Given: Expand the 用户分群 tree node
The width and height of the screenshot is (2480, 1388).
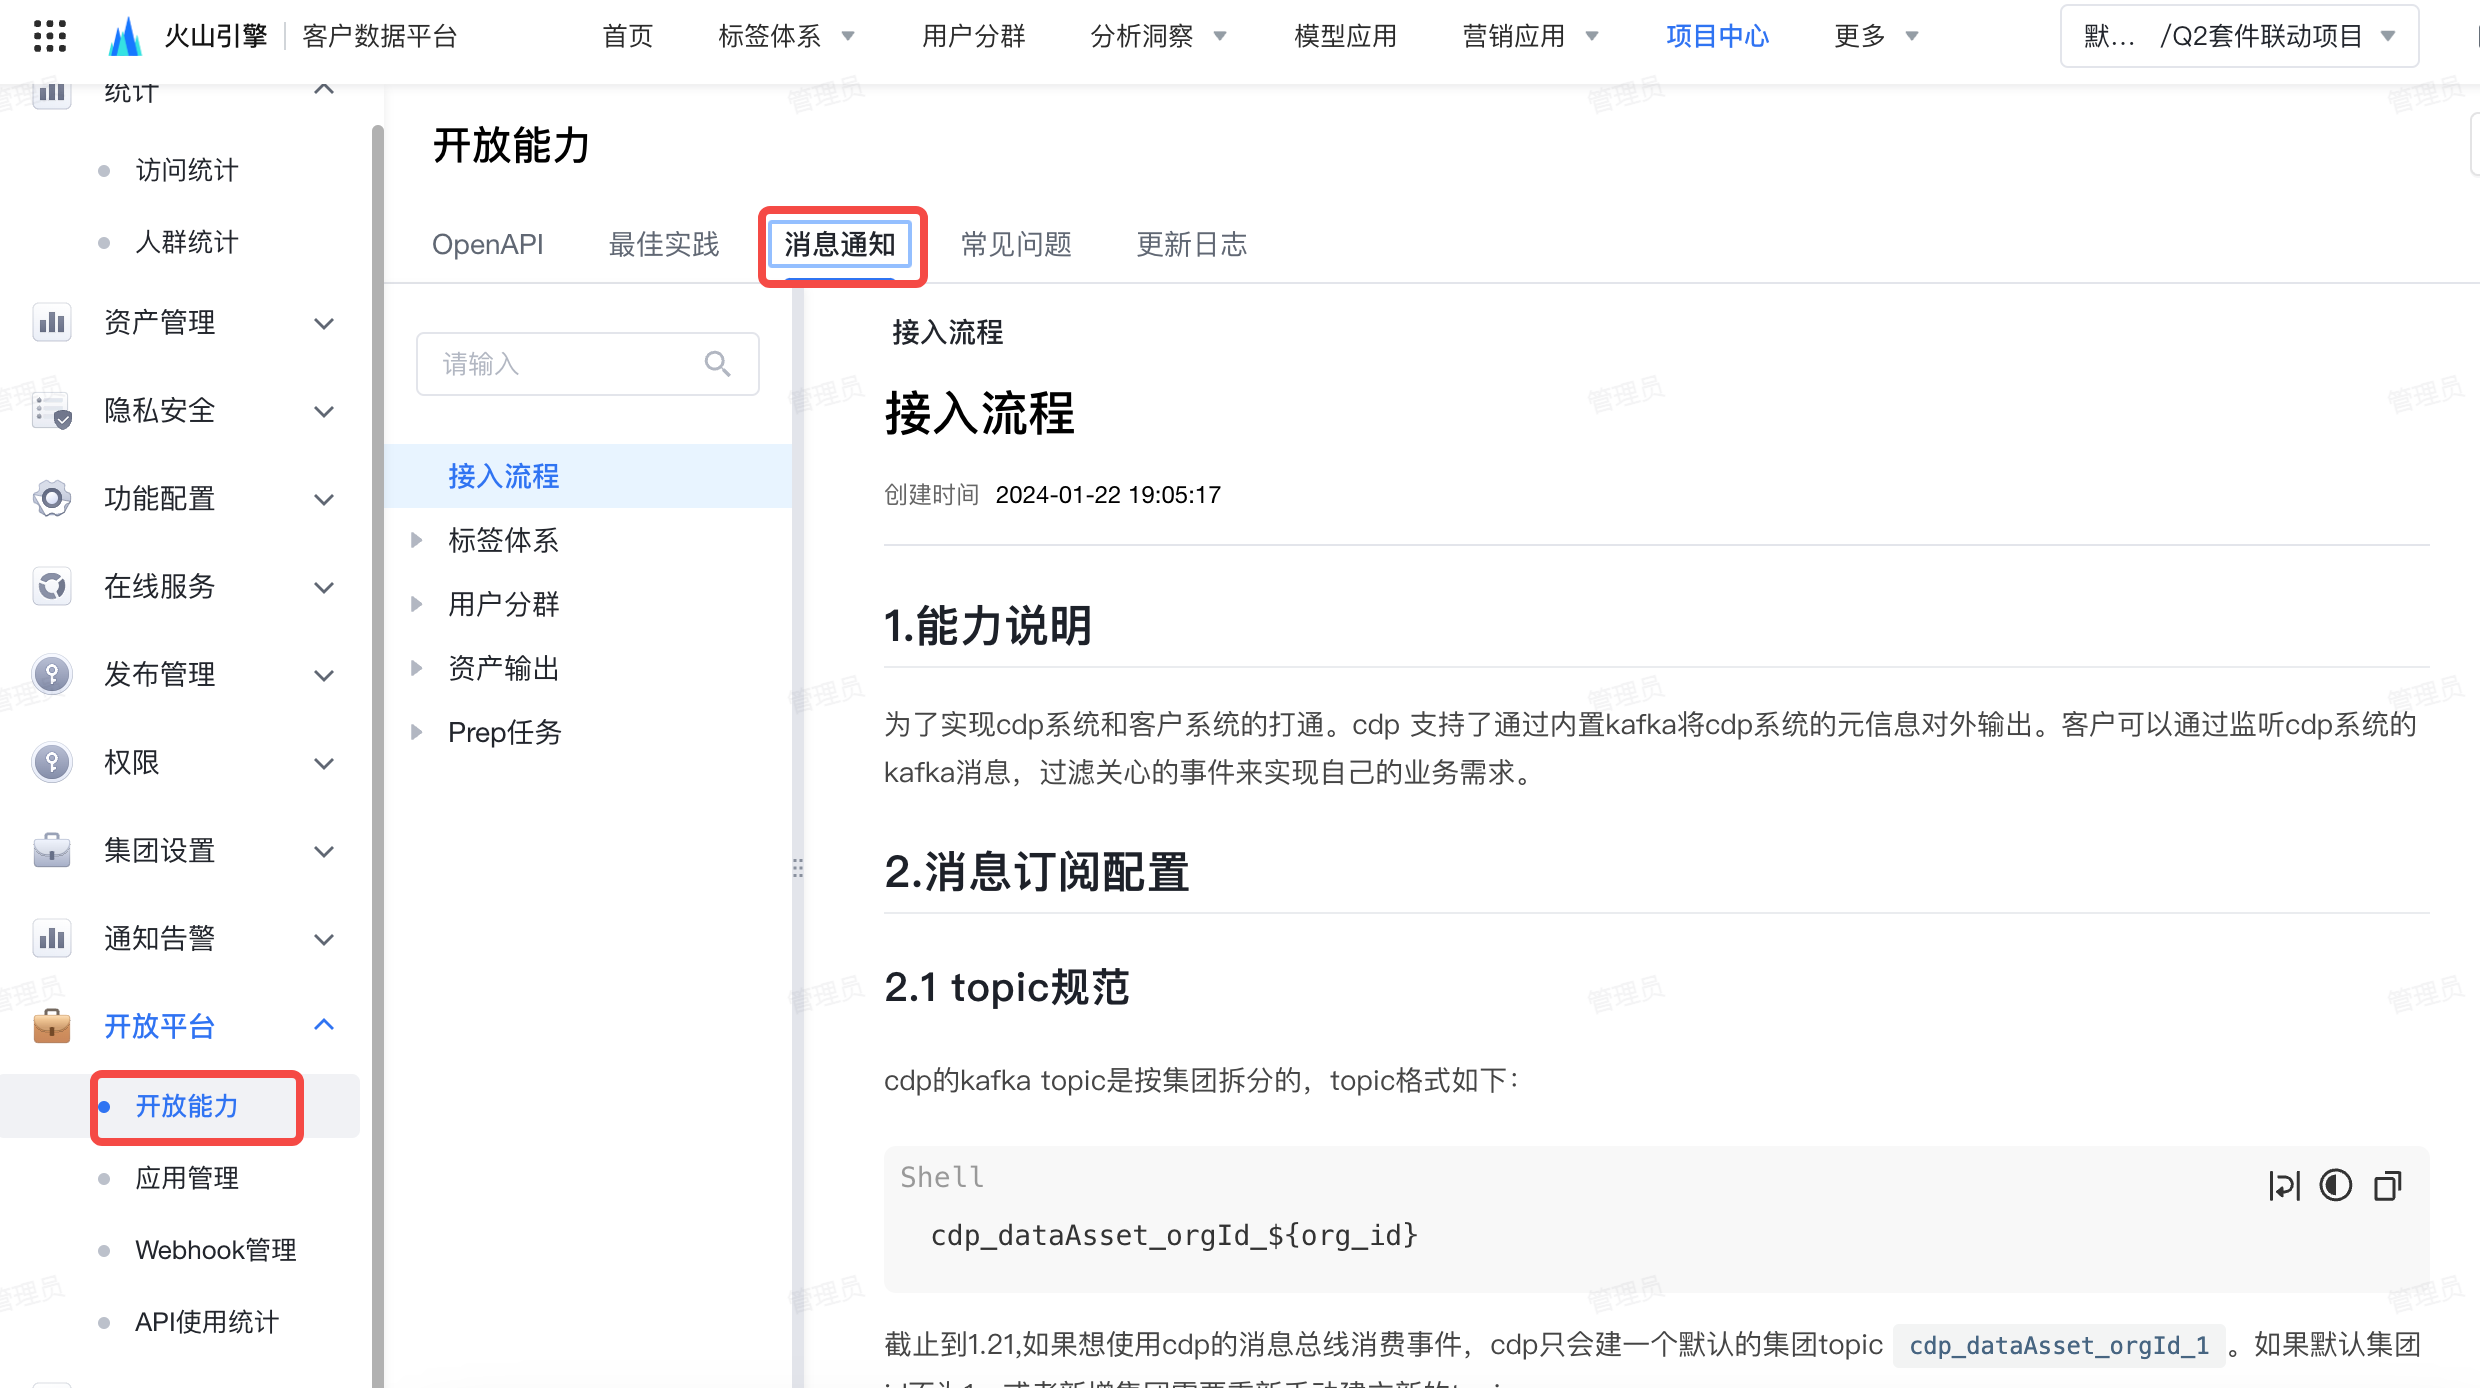Looking at the screenshot, I should (417, 604).
